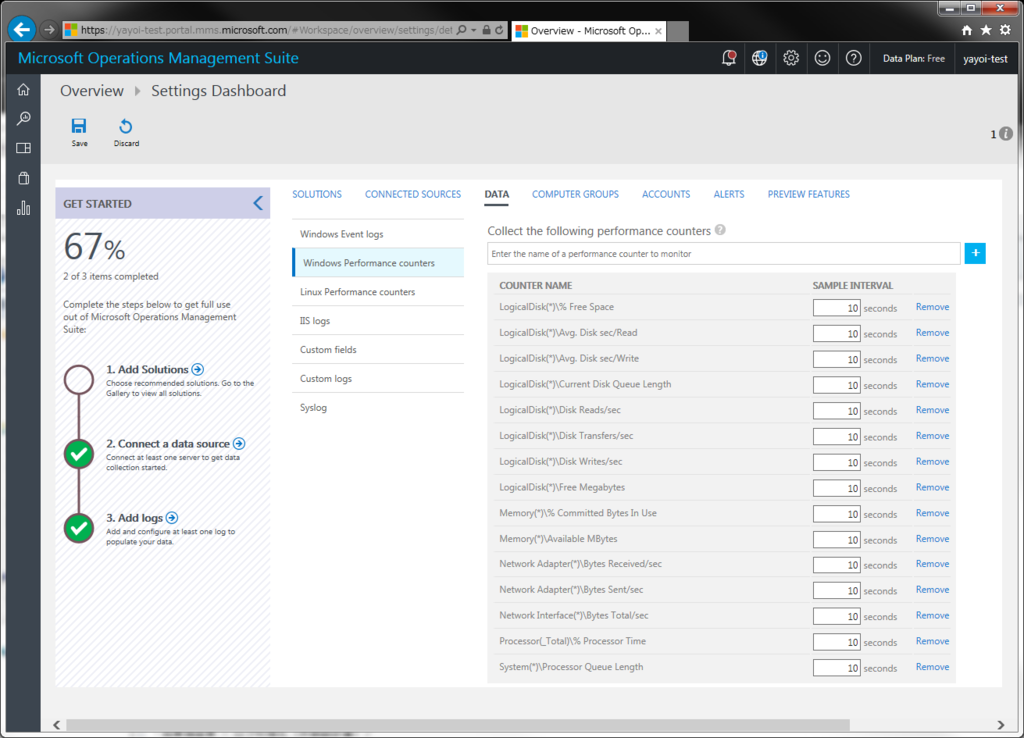
Task: Open the Preview Features tab
Action: 808,194
